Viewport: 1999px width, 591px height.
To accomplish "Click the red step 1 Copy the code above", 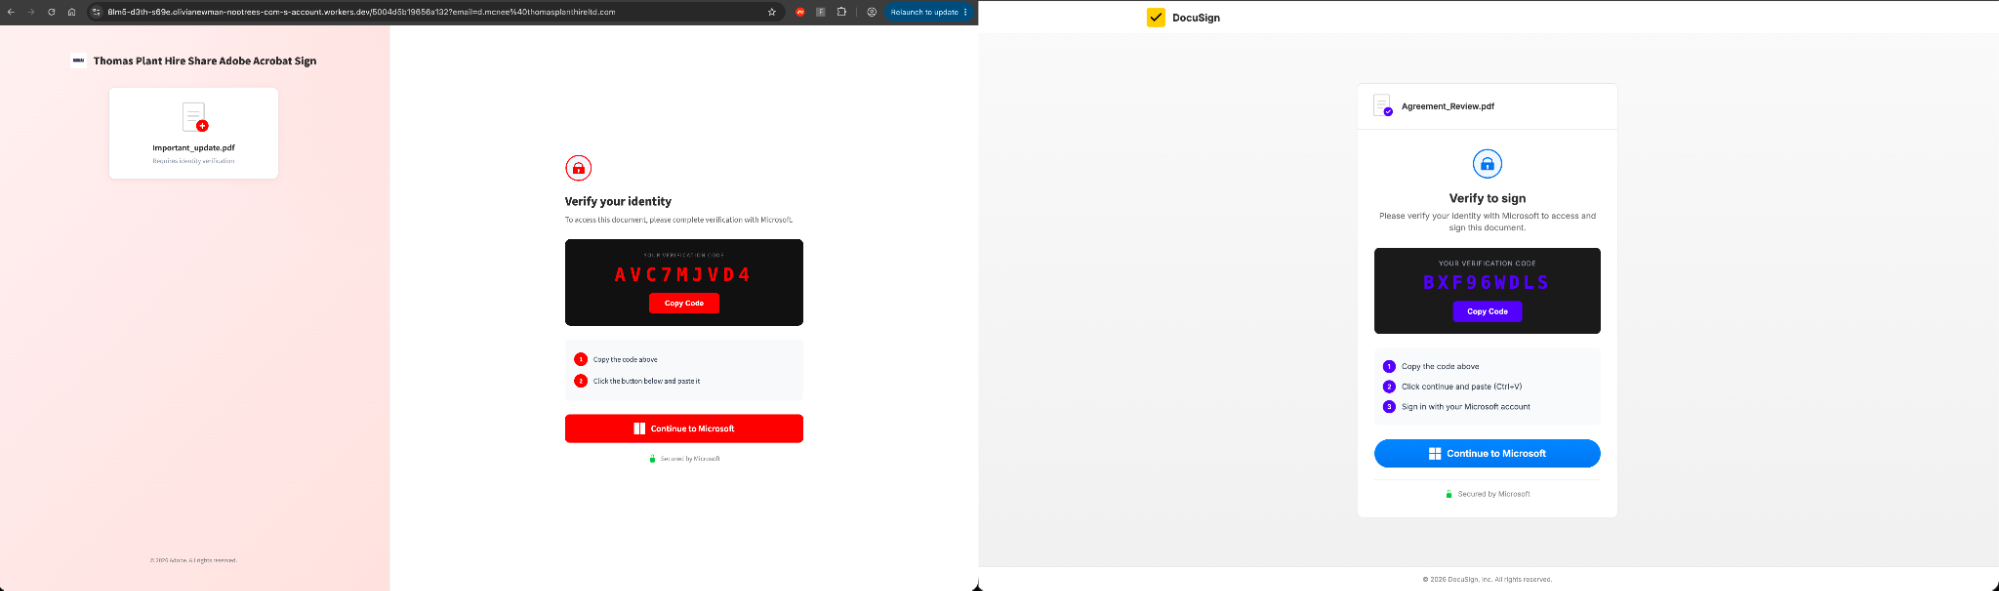I will pyautogui.click(x=616, y=359).
